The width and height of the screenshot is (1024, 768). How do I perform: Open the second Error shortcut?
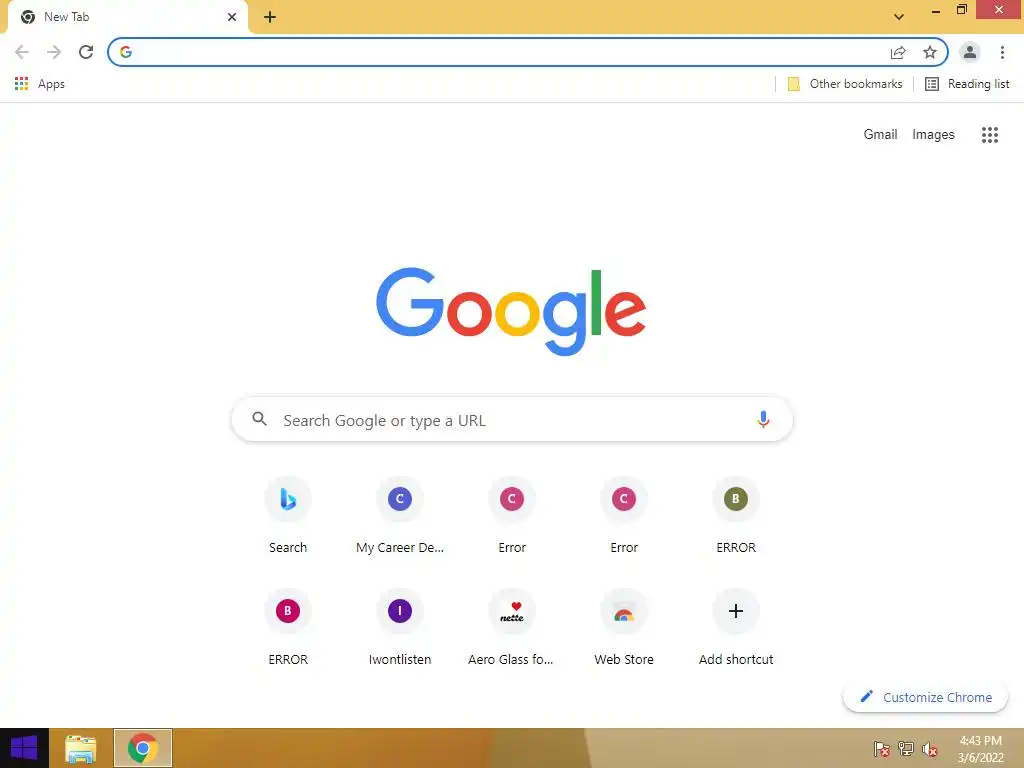pyautogui.click(x=624, y=516)
